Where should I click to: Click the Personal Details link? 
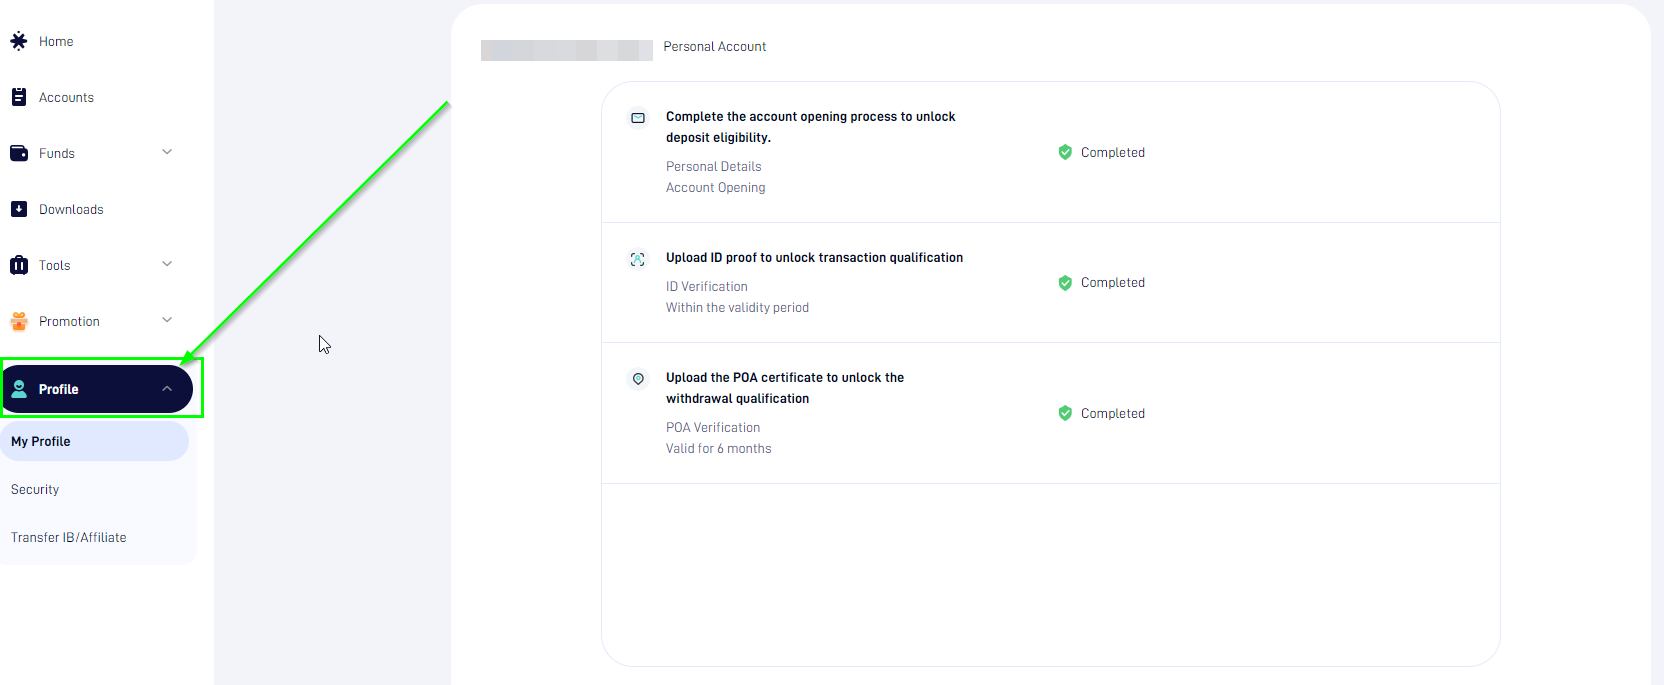(x=713, y=166)
